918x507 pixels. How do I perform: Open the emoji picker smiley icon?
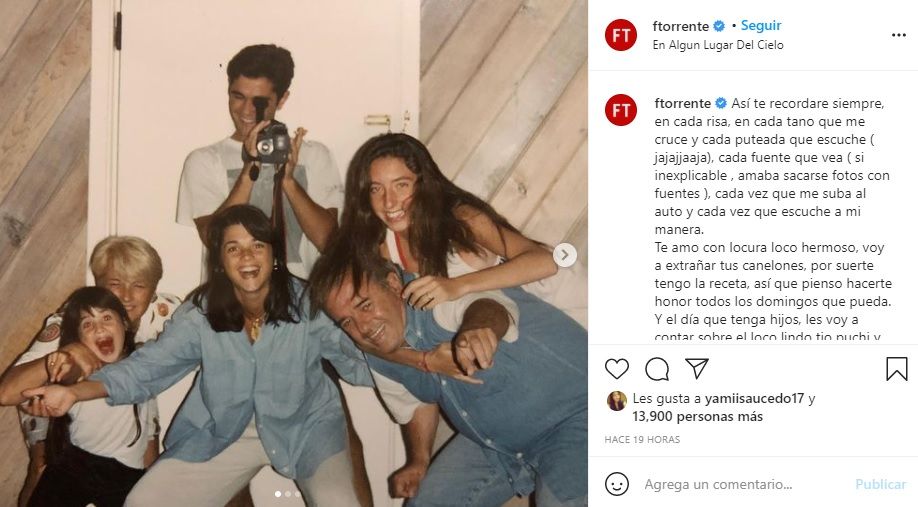point(616,484)
